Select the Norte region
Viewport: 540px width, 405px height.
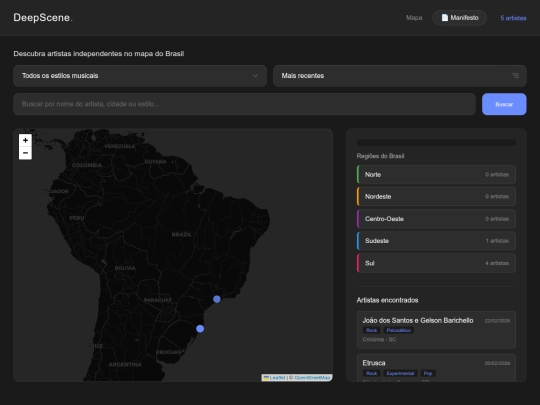tap(436, 175)
